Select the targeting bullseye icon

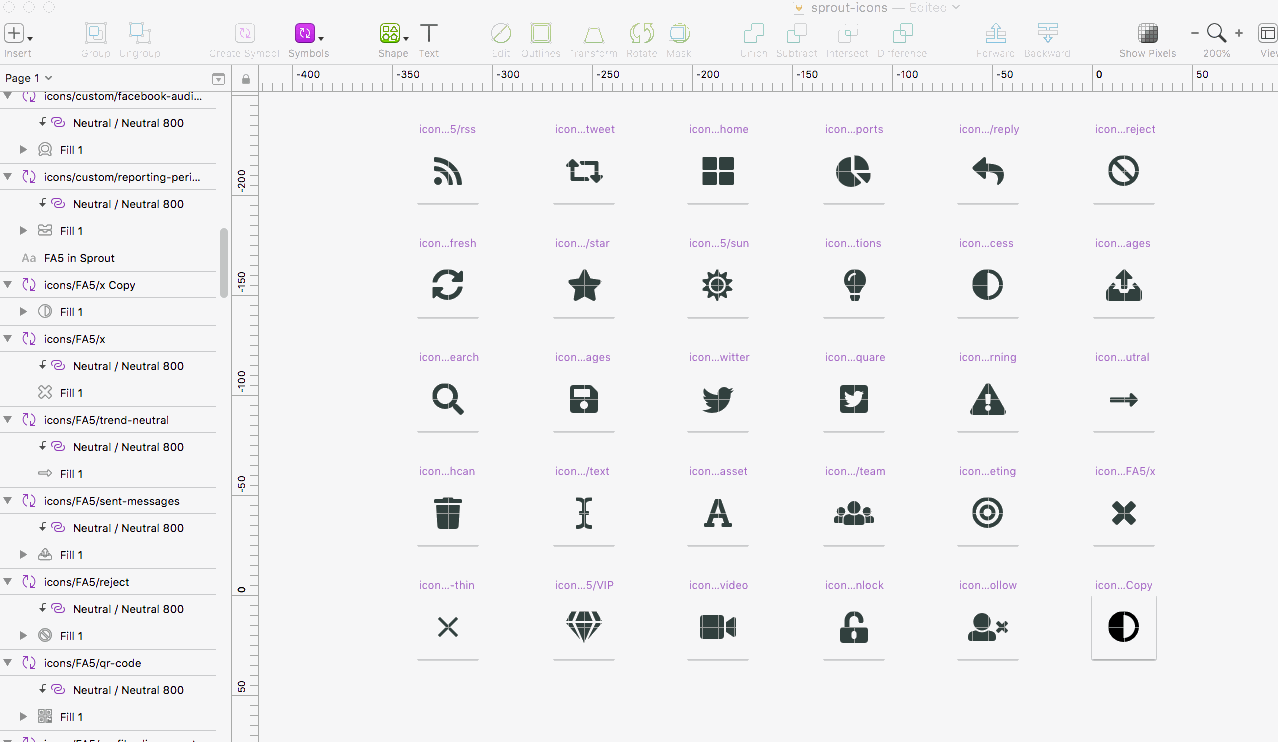coord(988,513)
